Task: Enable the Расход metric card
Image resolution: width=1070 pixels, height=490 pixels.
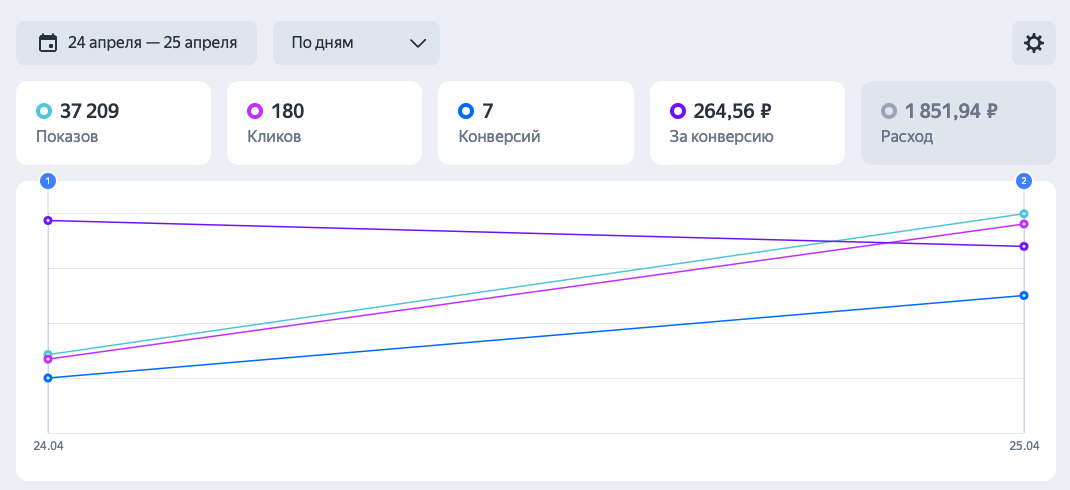Action: 958,123
